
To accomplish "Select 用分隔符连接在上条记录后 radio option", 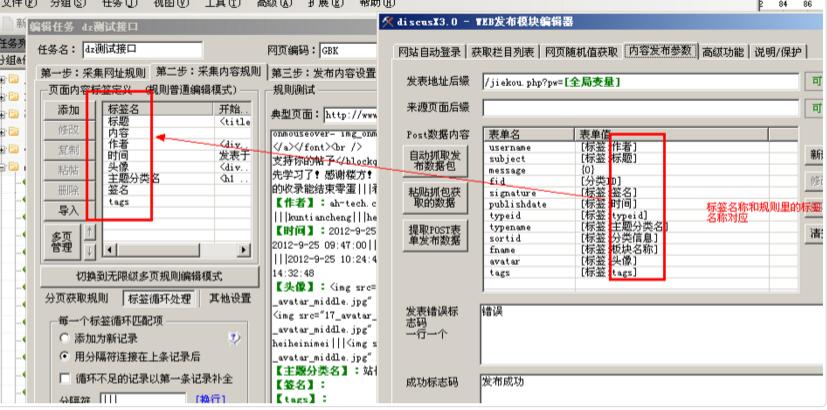I will pos(65,356).
